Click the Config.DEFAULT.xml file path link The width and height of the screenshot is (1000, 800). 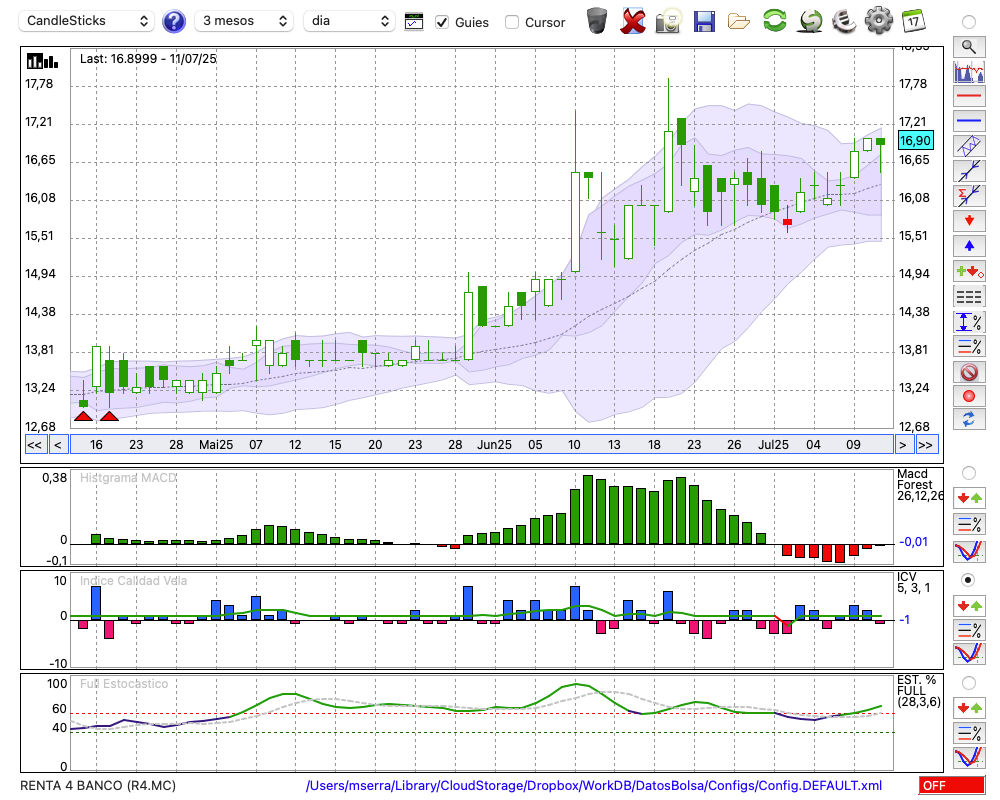pyautogui.click(x=594, y=785)
